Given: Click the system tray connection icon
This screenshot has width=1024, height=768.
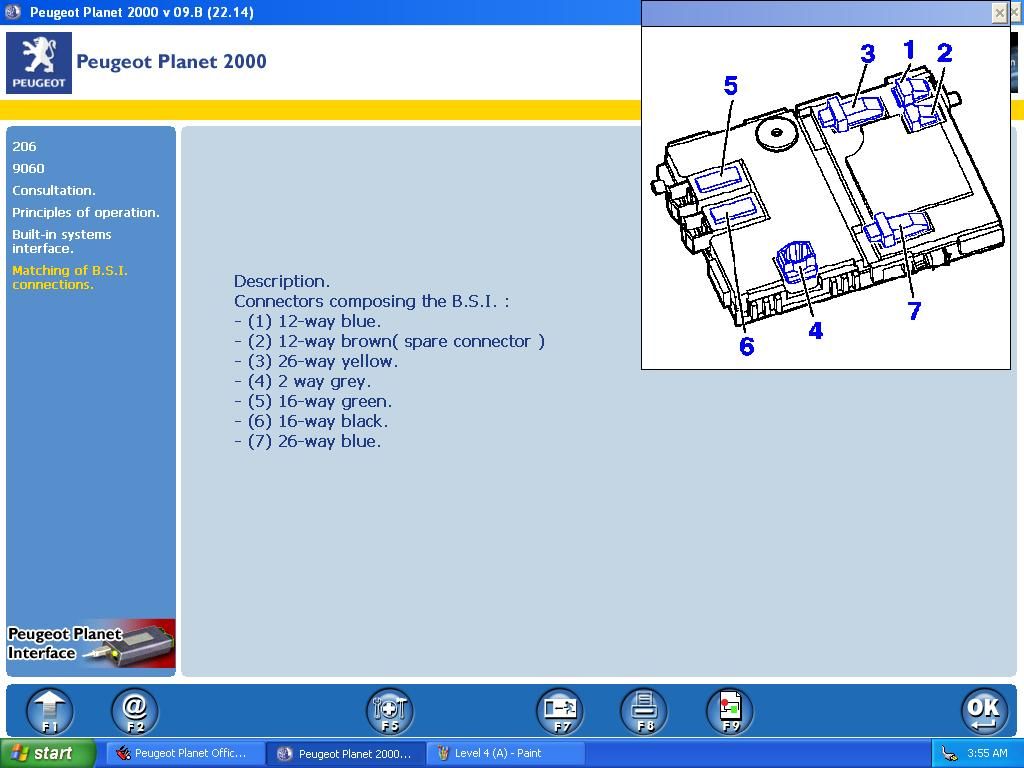Looking at the screenshot, I should (x=950, y=754).
